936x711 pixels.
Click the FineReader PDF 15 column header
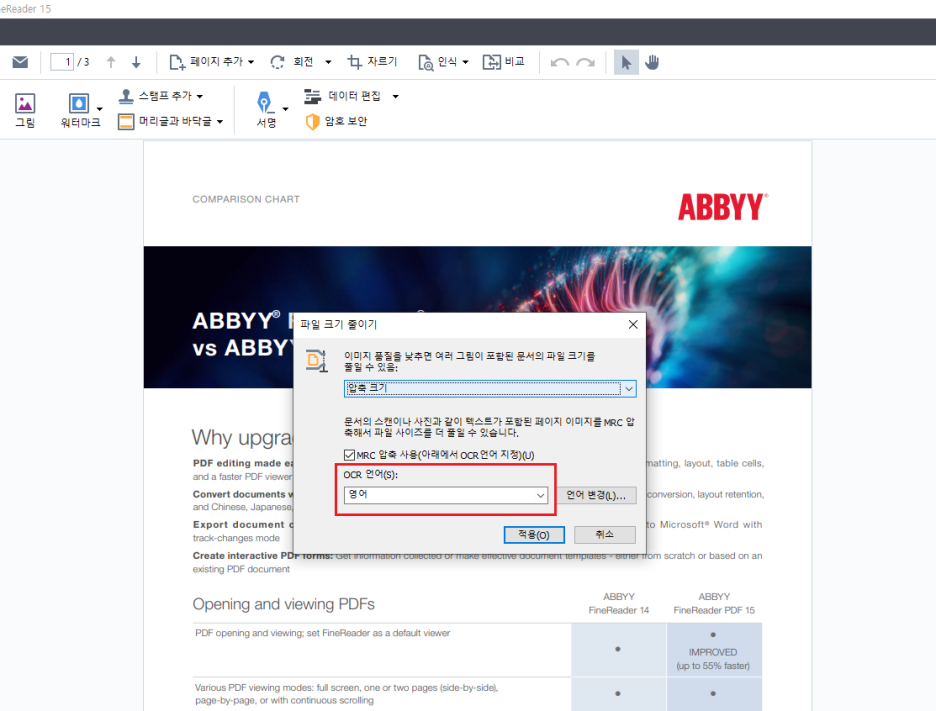[714, 604]
